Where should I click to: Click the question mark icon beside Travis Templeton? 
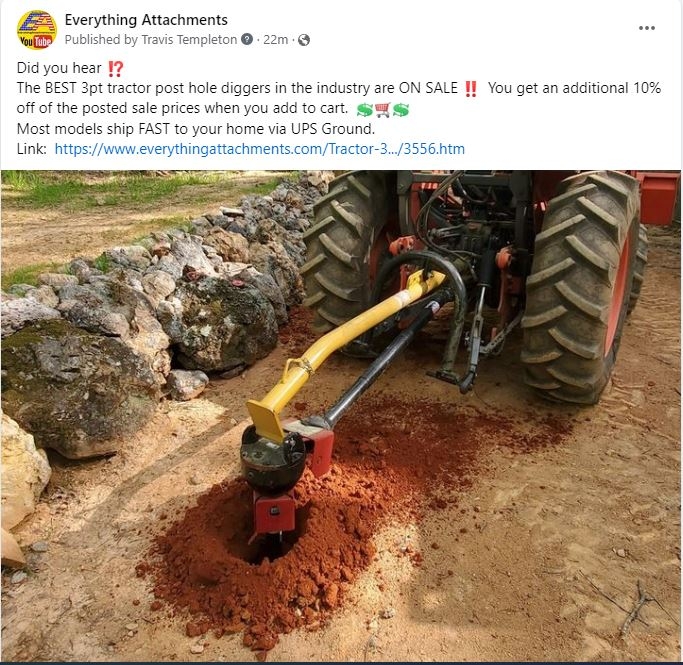click(247, 39)
